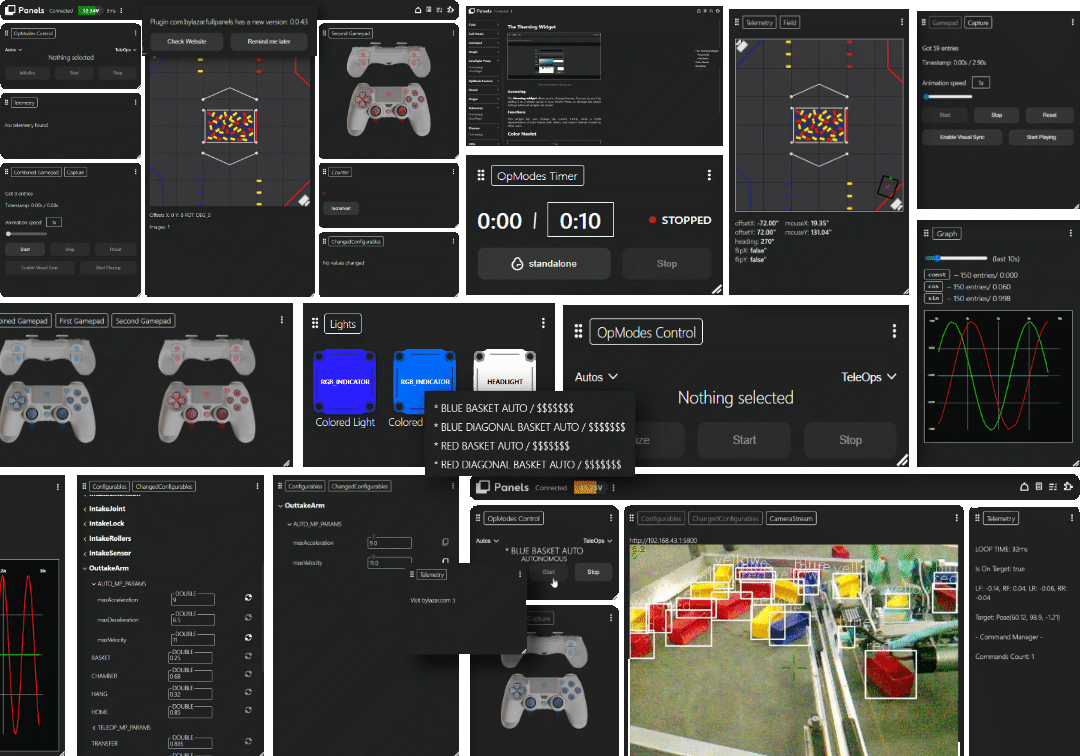Expand the Autos dropdown beside Nothing selected

pos(596,377)
